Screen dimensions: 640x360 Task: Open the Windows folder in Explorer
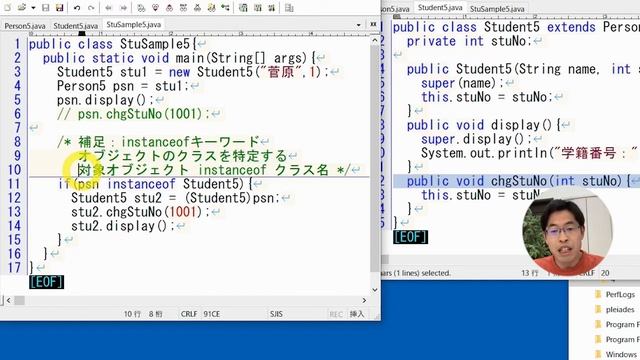click(x=621, y=354)
